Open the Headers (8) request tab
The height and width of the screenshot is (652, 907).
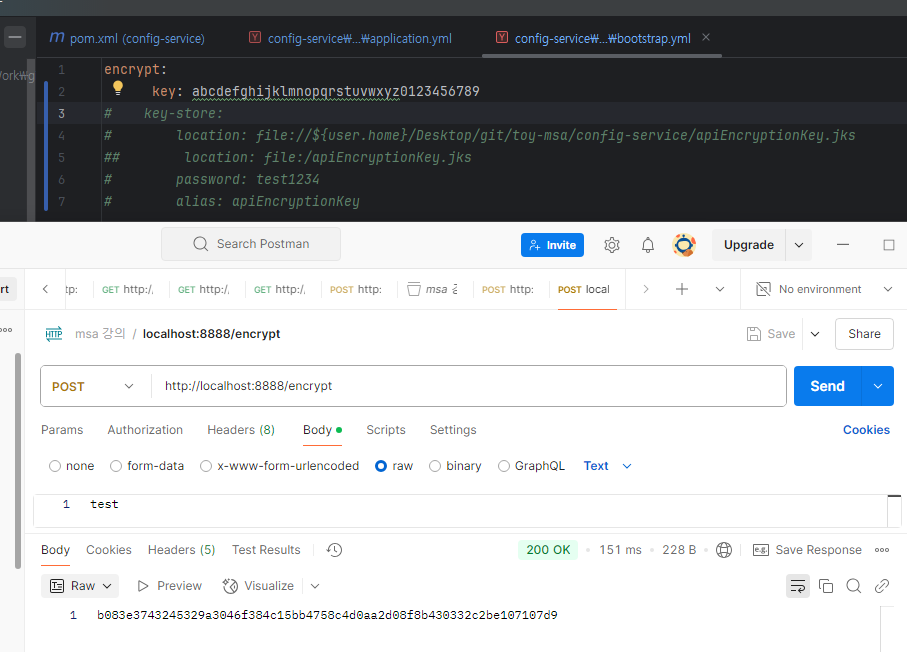241,430
